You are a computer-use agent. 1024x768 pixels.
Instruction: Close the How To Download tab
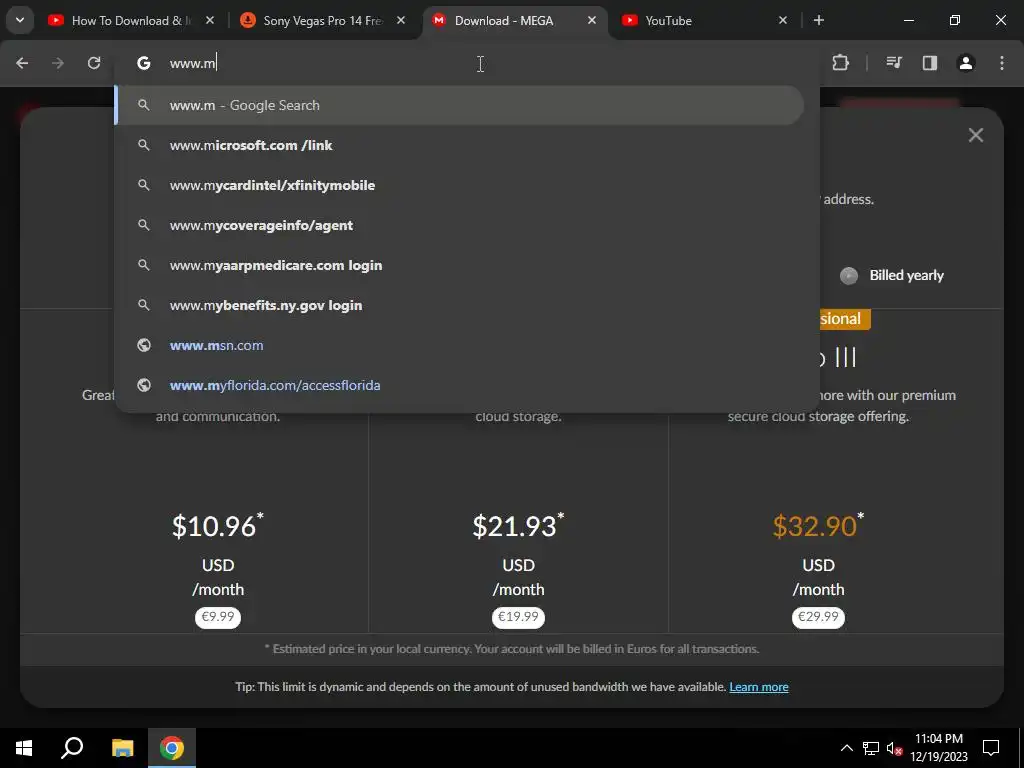click(x=210, y=20)
